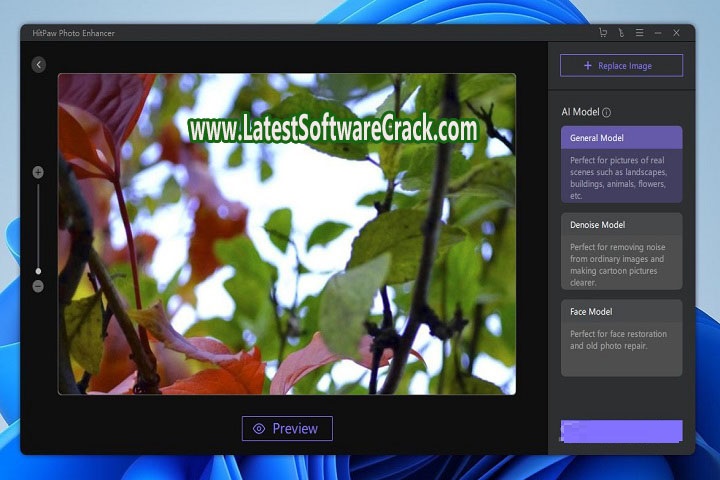The width and height of the screenshot is (720, 480).
Task: Click the zoom slider handle
Action: pyautogui.click(x=38, y=271)
